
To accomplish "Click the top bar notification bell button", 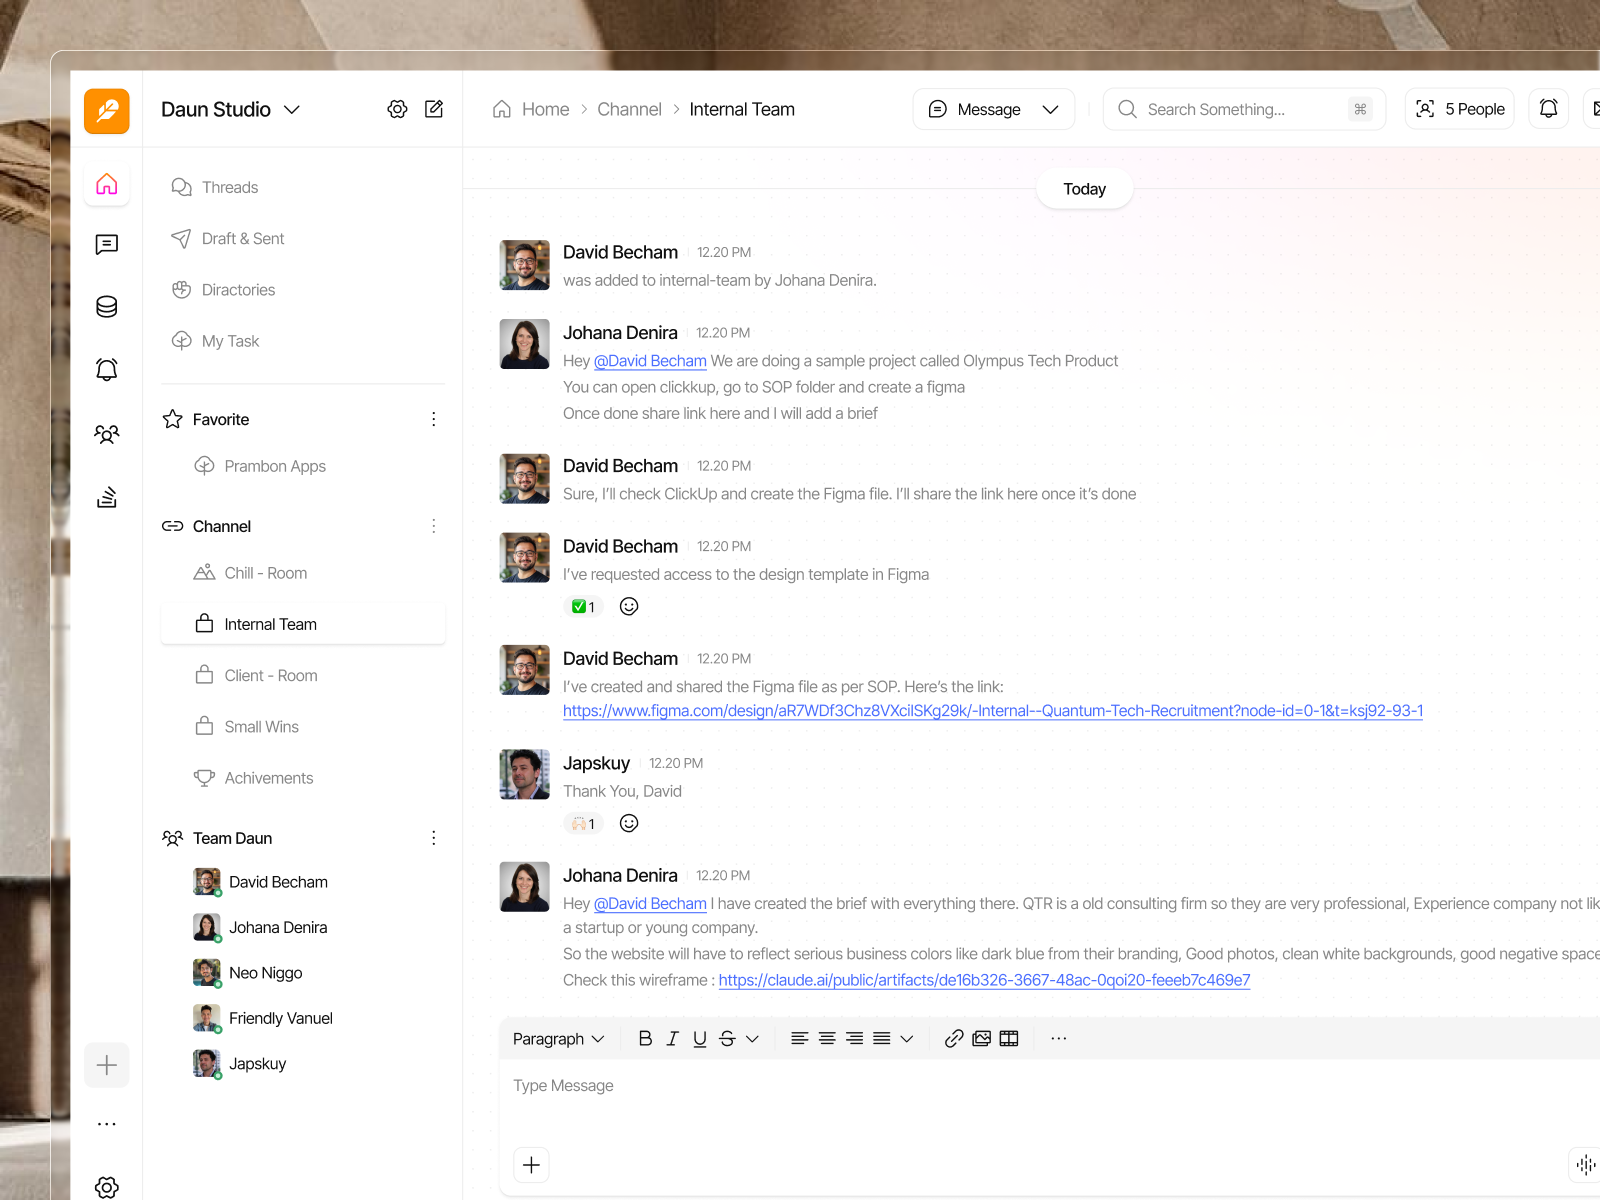I will click(x=1548, y=109).
